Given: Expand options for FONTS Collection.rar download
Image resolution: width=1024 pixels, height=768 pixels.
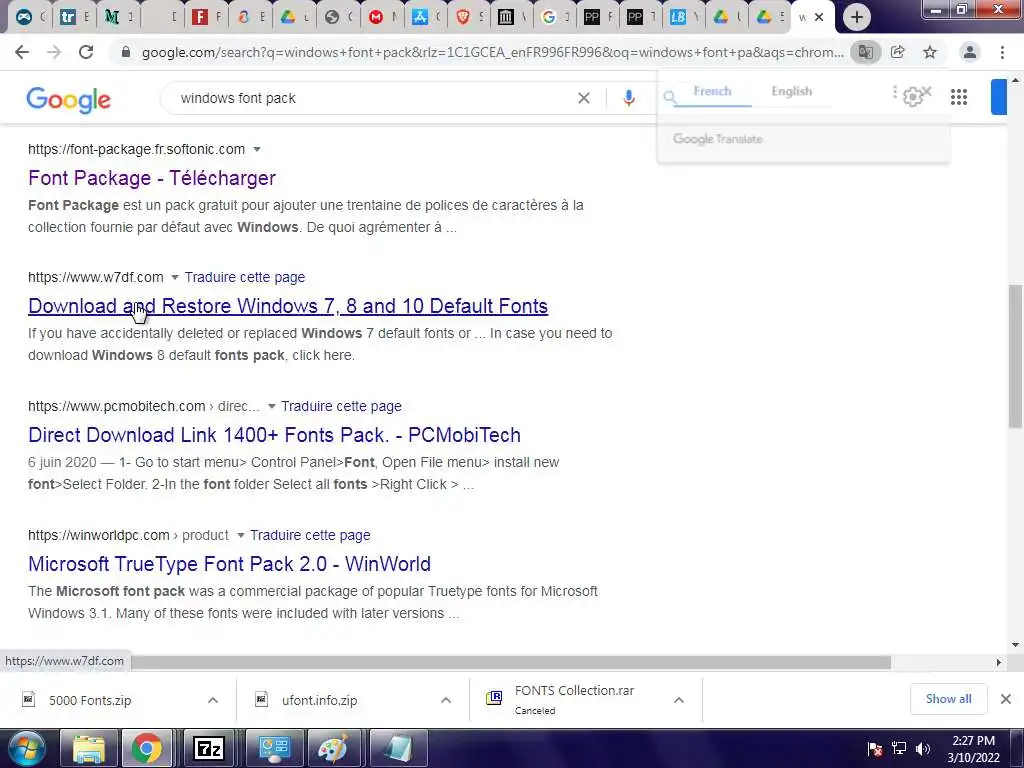Looking at the screenshot, I should pyautogui.click(x=679, y=700).
